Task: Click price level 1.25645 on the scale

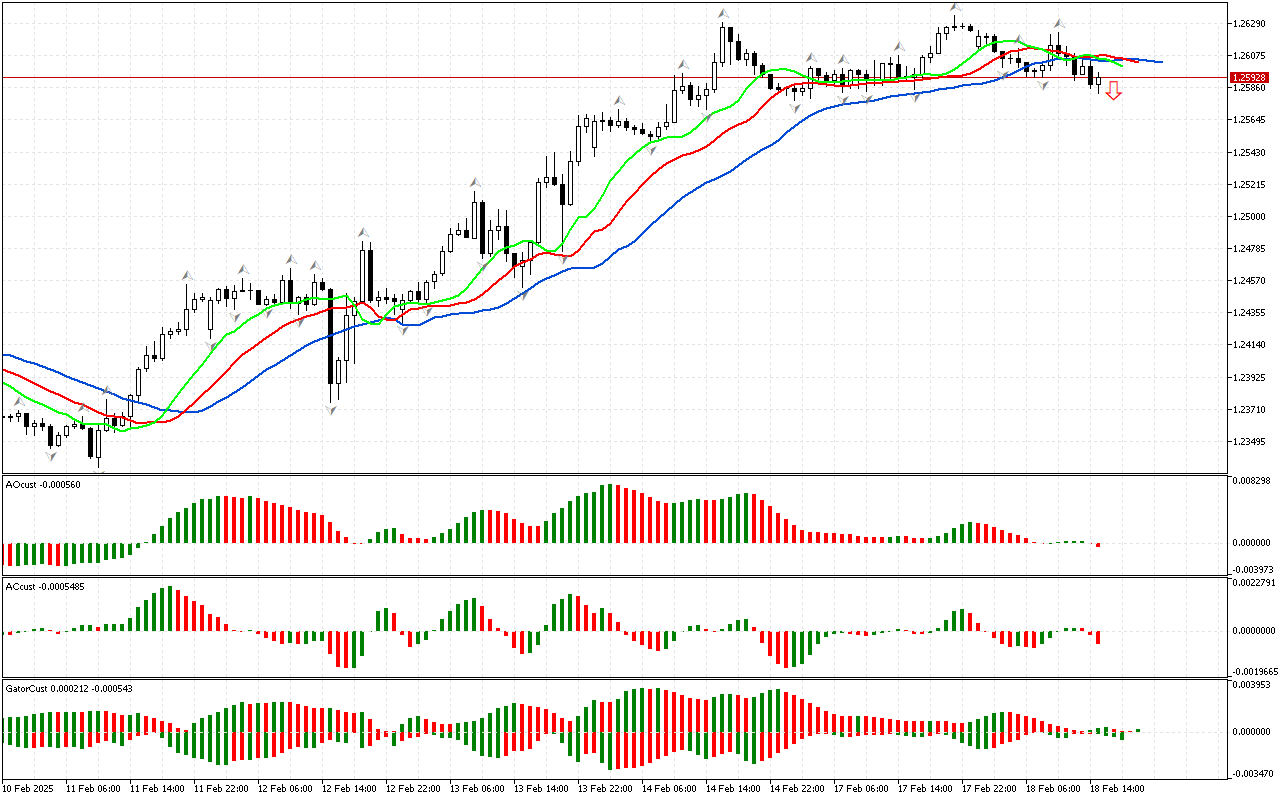Action: click(1249, 120)
